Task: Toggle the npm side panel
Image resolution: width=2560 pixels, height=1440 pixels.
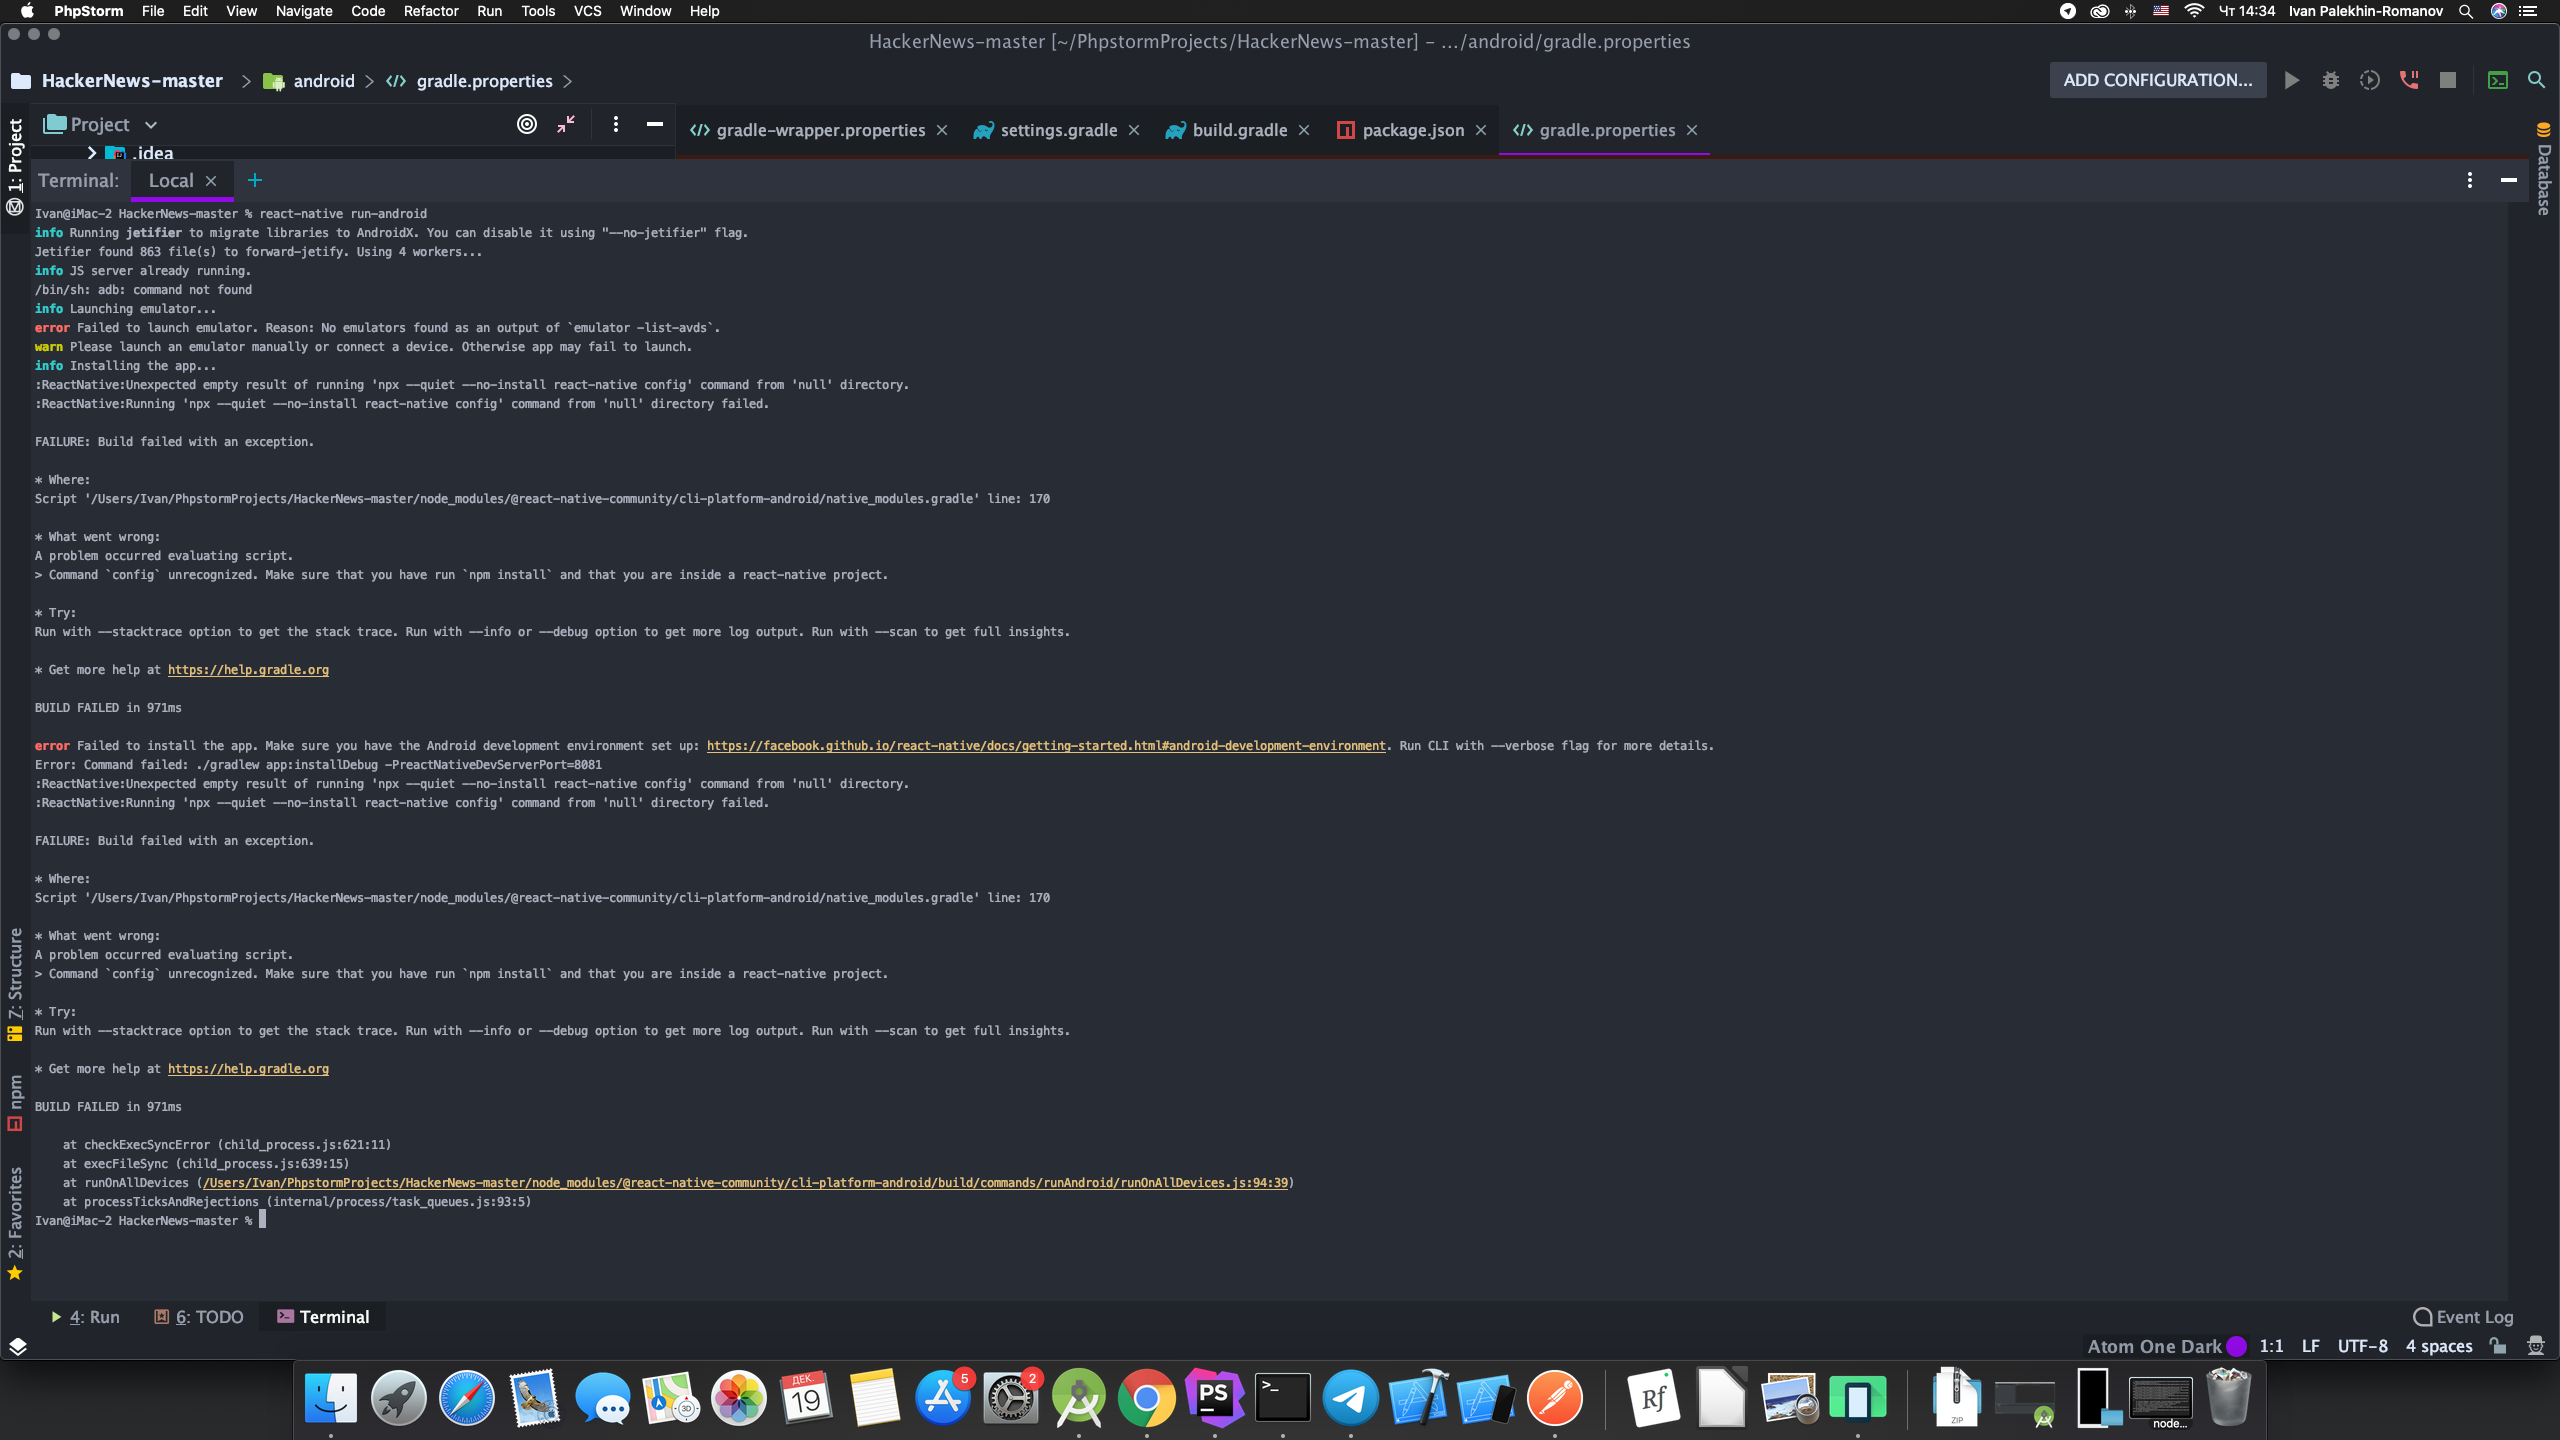Action: click(x=15, y=1103)
